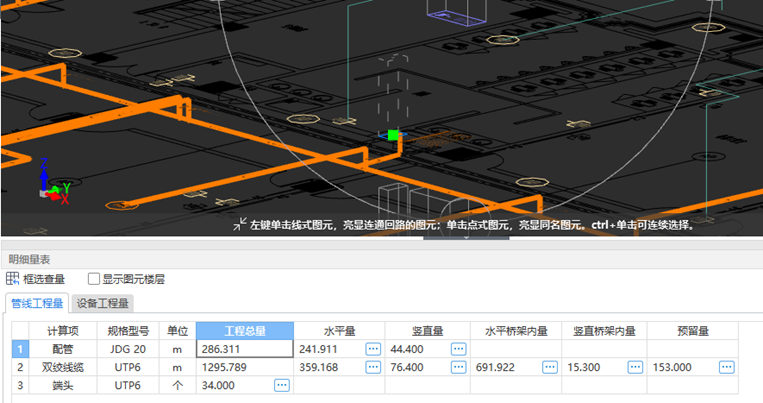Click ellipsis button next to 359.168
Screen dimensions: 763x403
point(373,367)
